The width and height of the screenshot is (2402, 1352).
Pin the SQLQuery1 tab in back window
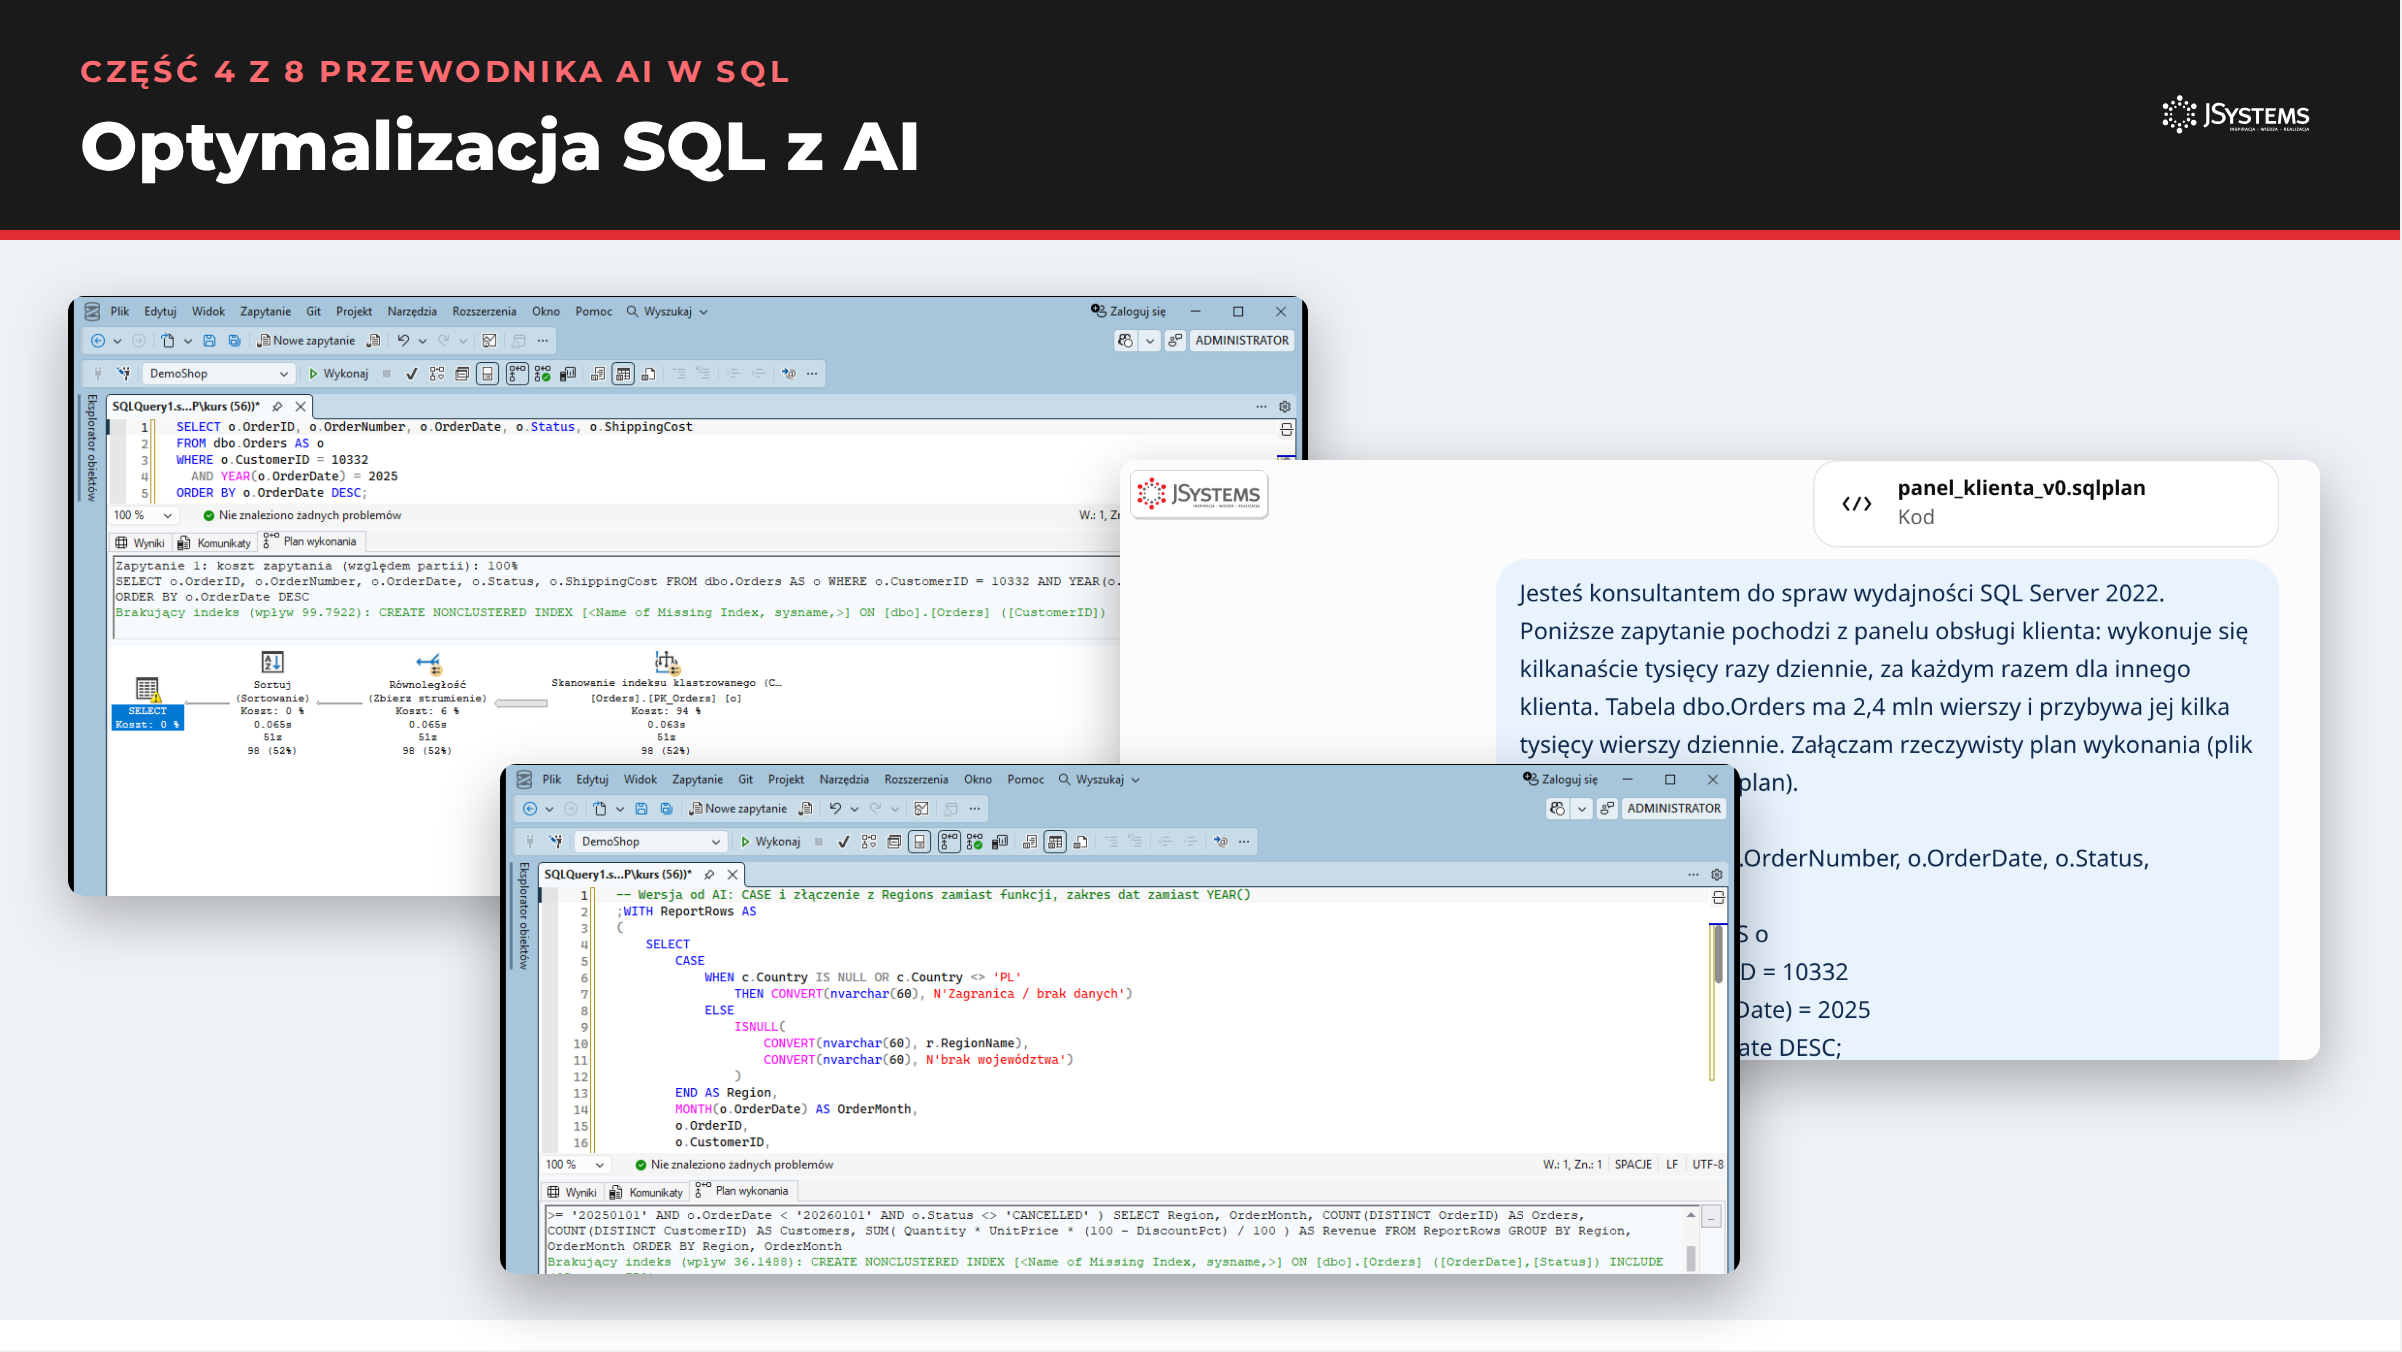click(x=278, y=406)
